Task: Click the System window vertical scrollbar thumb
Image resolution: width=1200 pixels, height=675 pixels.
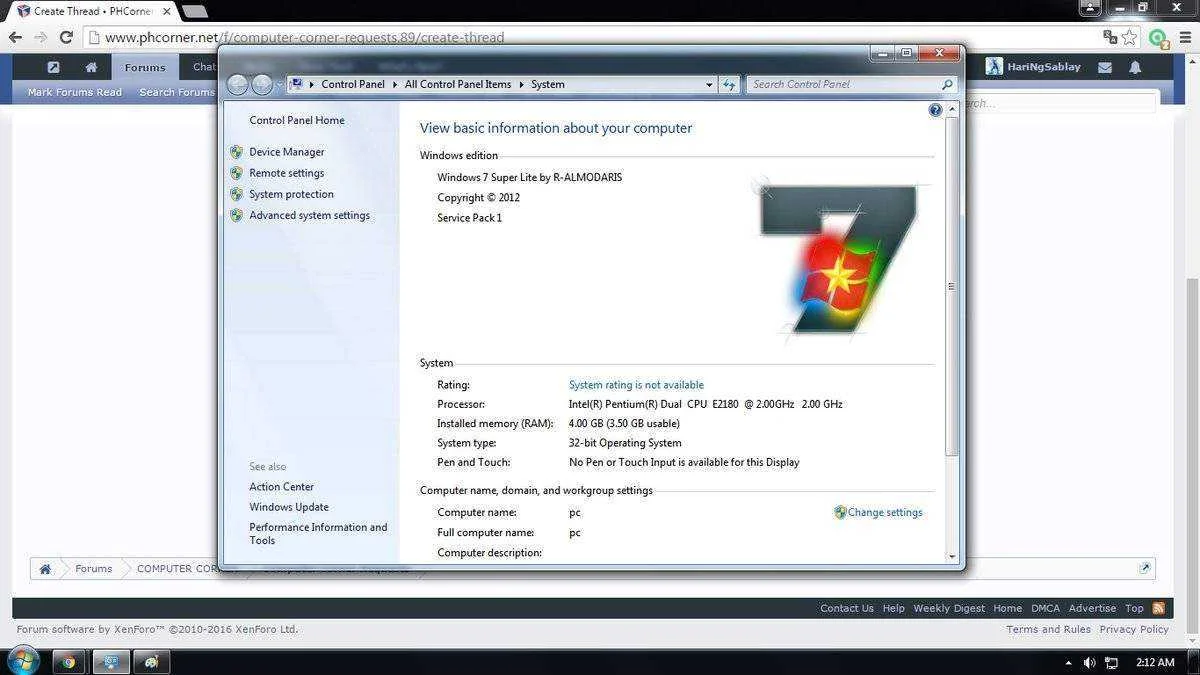Action: tap(952, 286)
